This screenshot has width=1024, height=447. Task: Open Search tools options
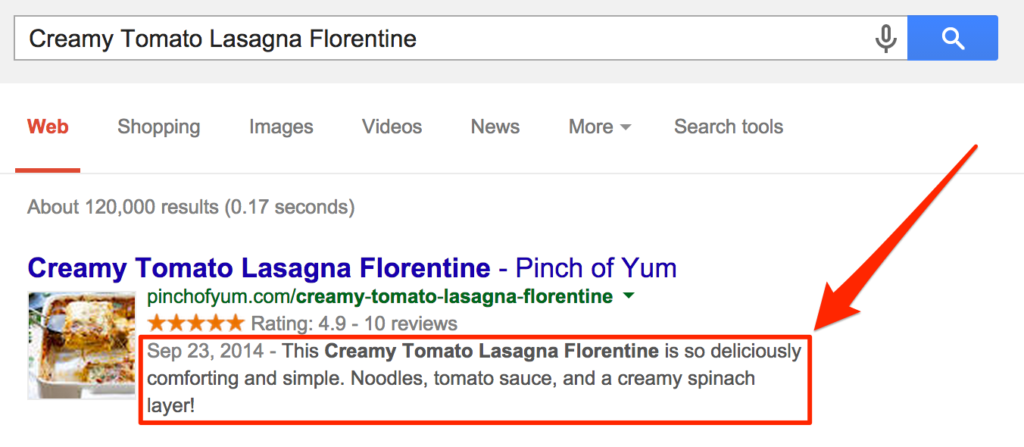pos(728,127)
